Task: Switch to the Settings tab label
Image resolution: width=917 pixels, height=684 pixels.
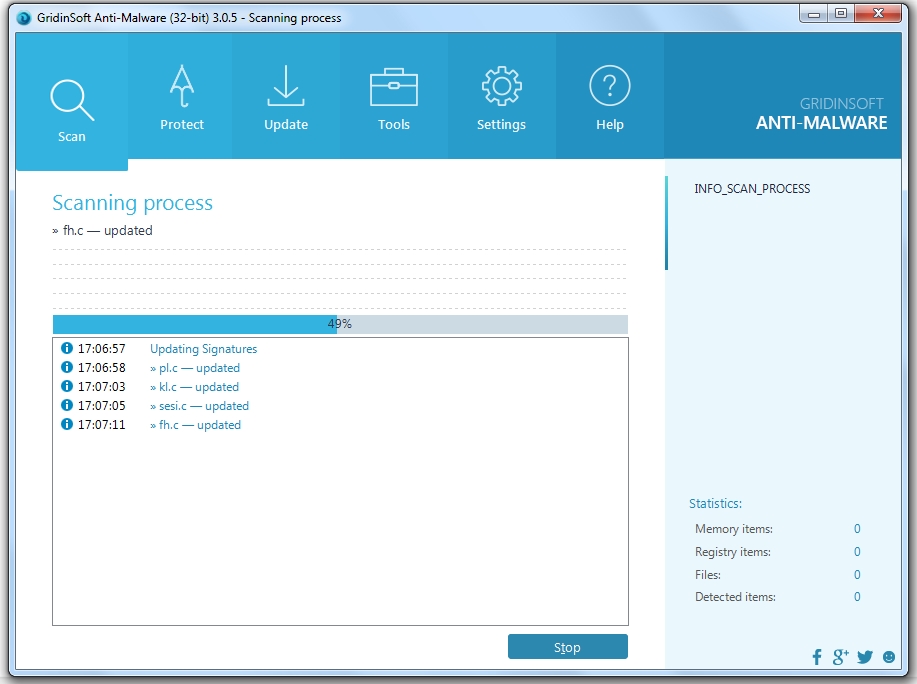Action: (x=501, y=125)
